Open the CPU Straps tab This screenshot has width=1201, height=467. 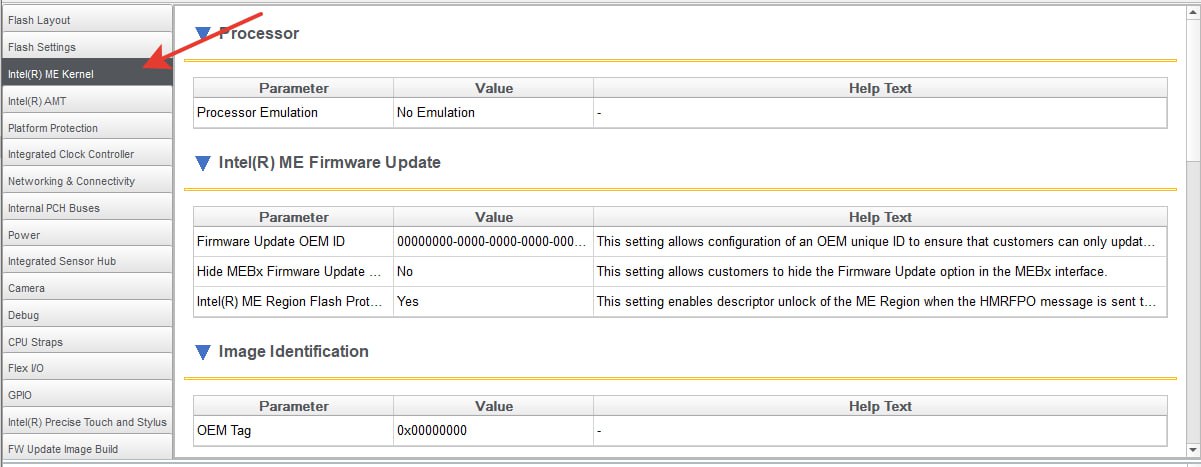pos(86,342)
